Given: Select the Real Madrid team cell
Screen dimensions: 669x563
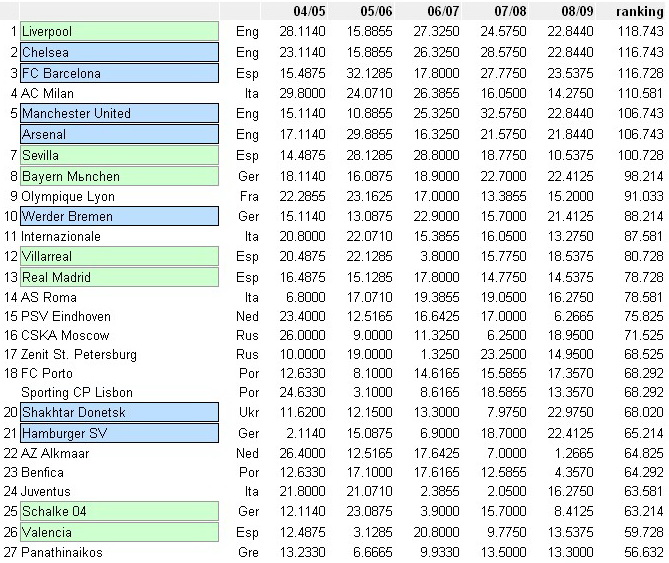Looking at the screenshot, I should click(x=119, y=277).
